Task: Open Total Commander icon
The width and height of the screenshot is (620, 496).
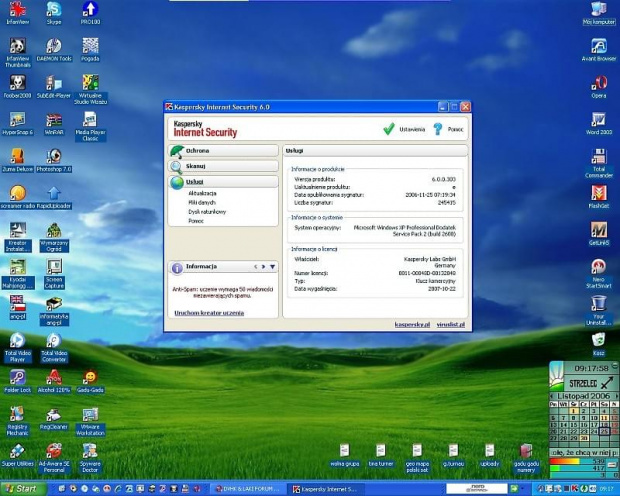Action: [599, 163]
